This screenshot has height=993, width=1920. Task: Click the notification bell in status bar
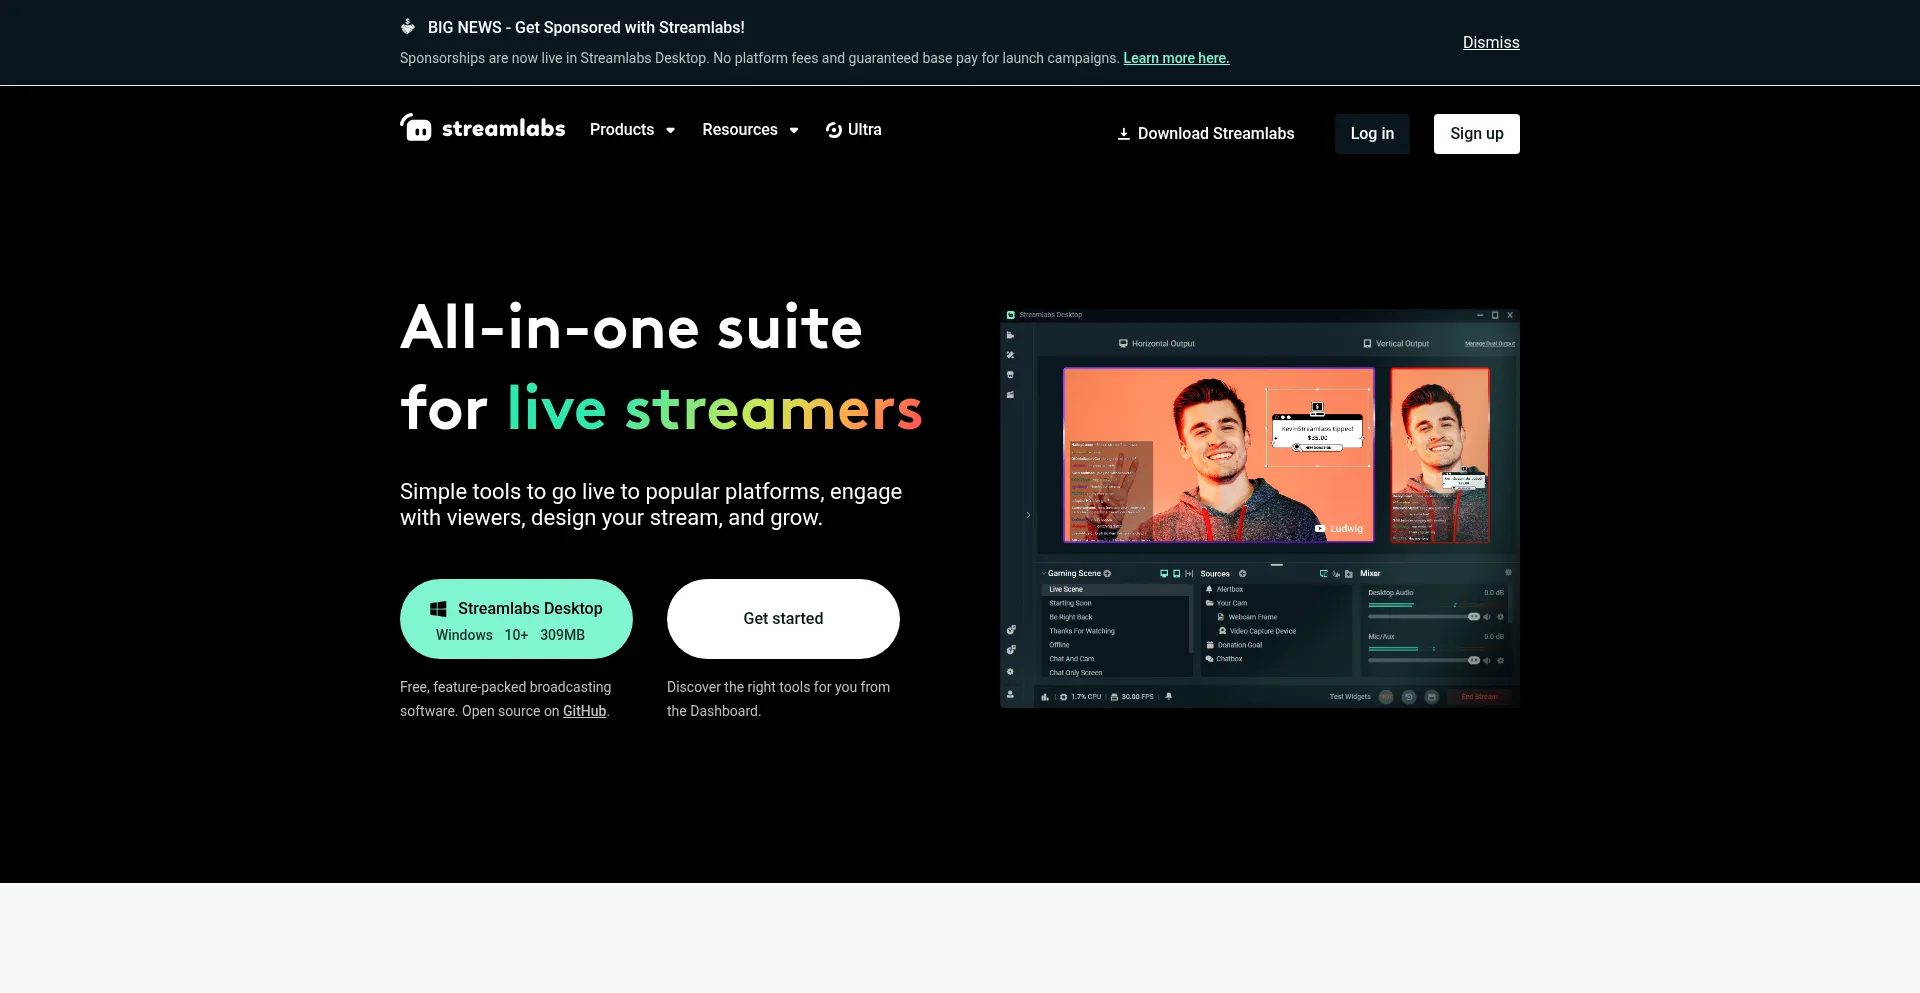1168,697
